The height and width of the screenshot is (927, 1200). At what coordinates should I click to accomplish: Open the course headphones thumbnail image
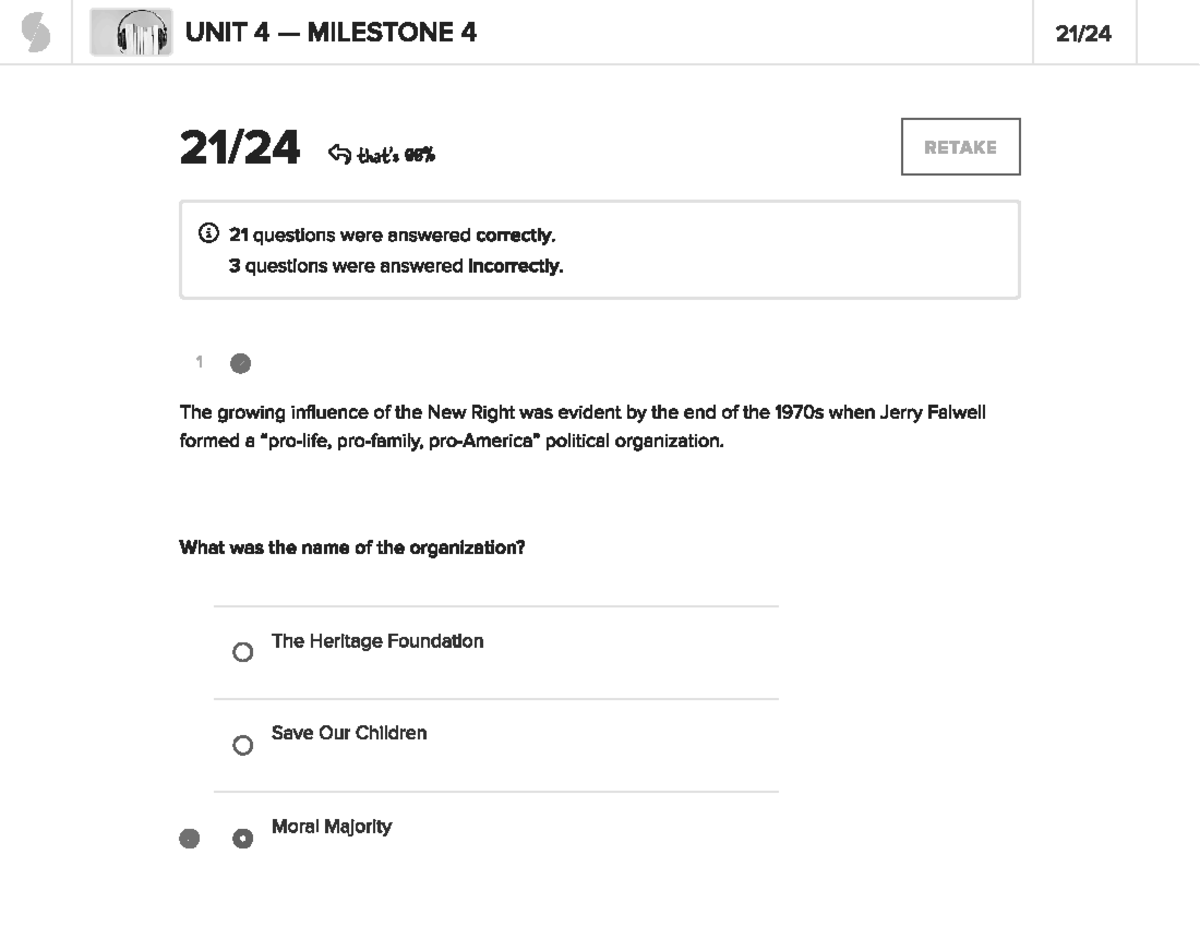coord(132,30)
